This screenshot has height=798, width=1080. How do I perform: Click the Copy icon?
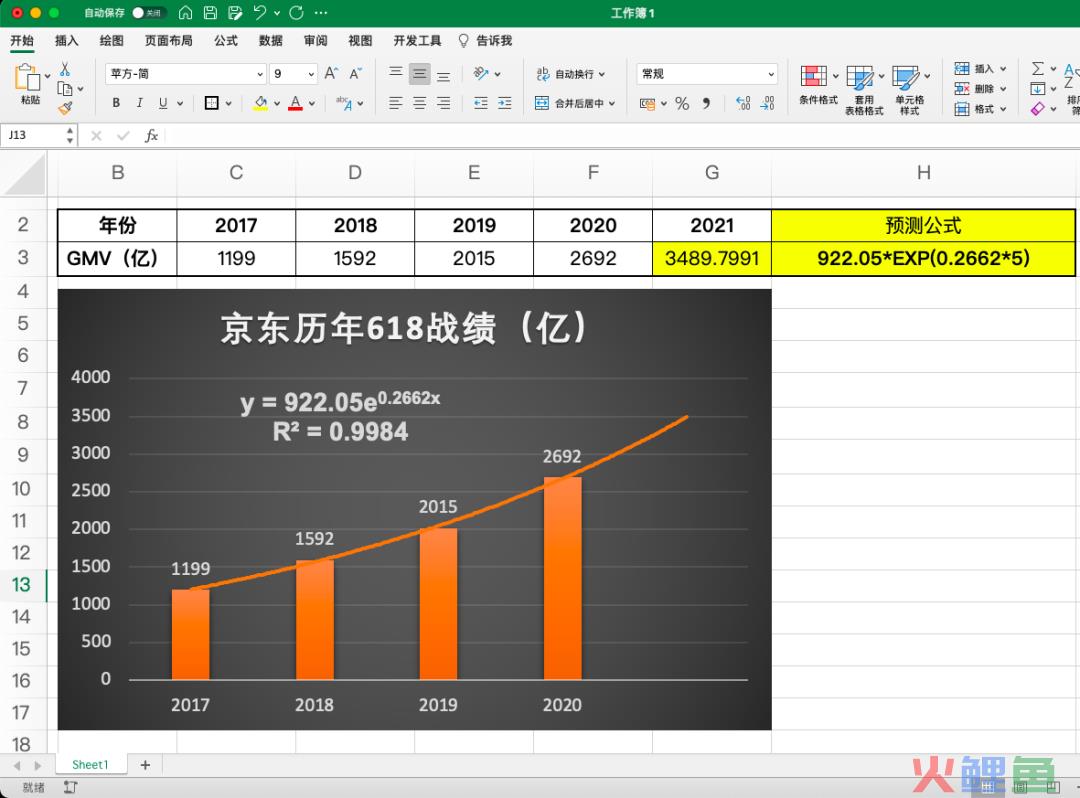tap(65, 89)
